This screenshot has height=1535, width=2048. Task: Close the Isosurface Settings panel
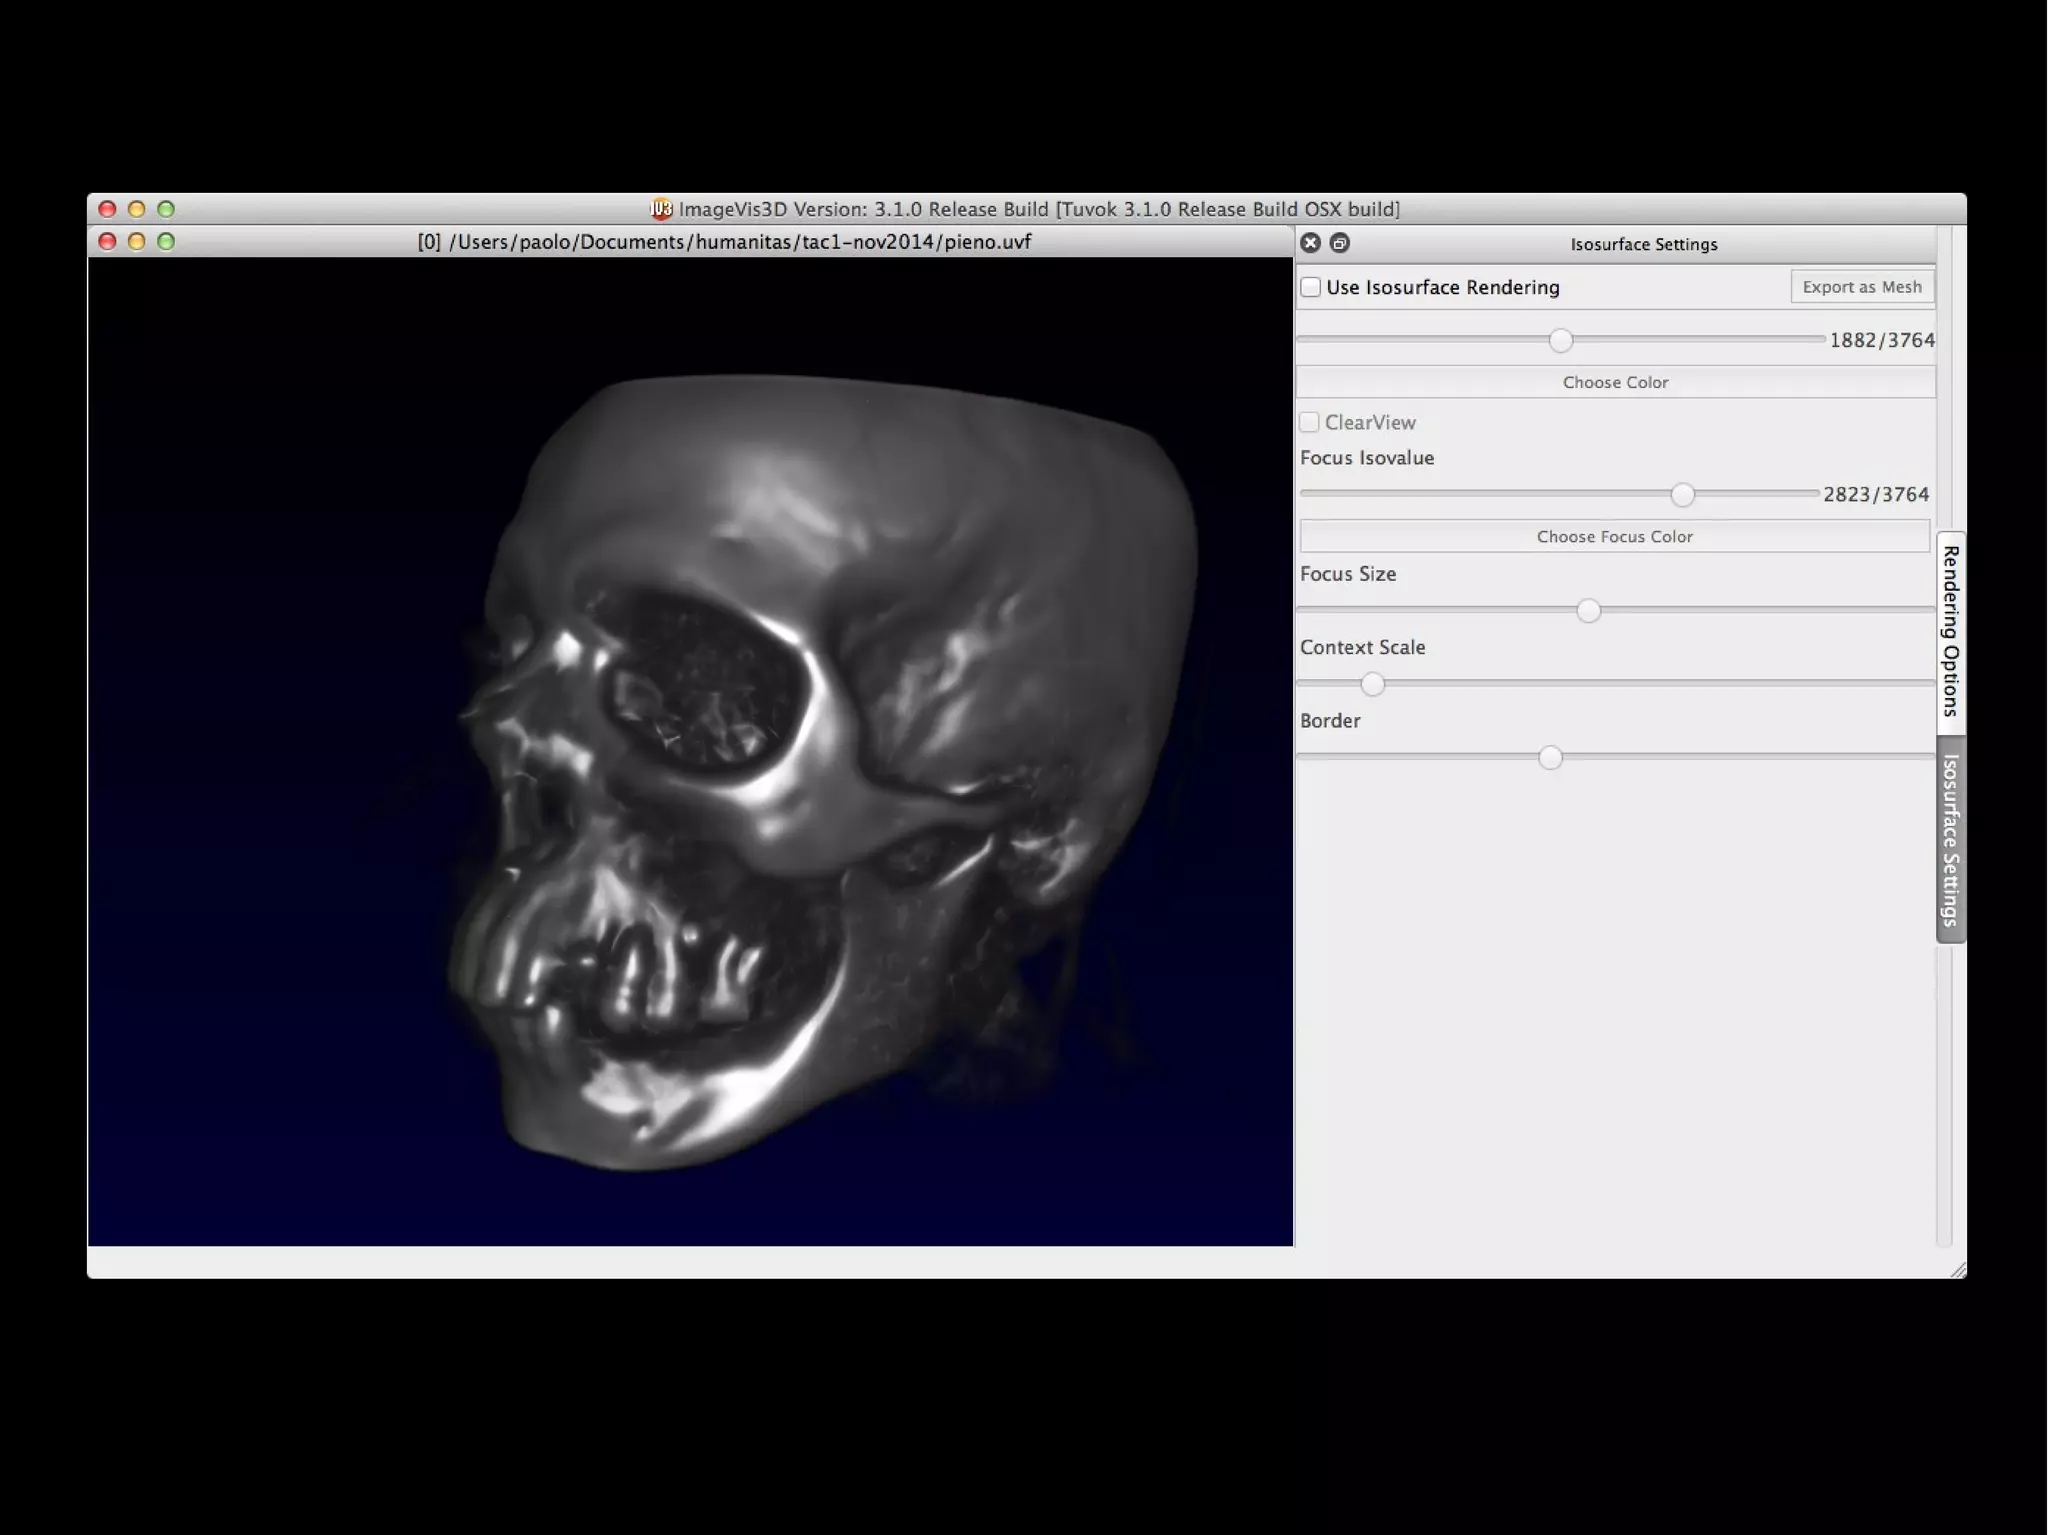coord(1310,243)
